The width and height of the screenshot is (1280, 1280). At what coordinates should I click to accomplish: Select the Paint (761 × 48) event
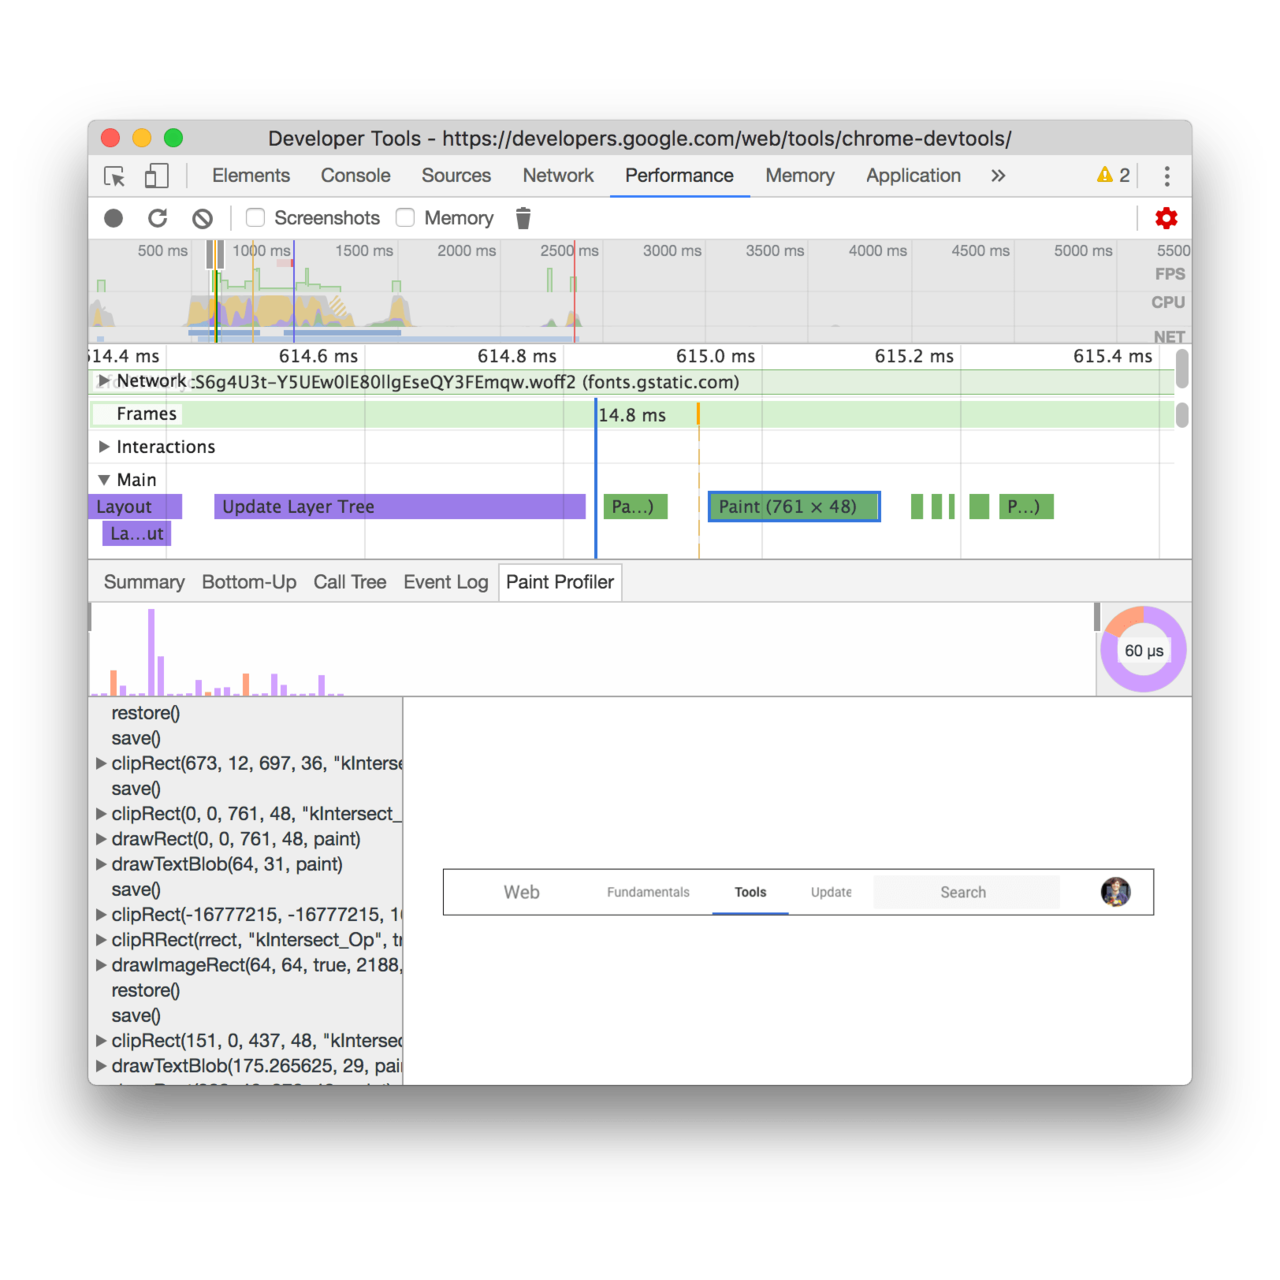(793, 506)
